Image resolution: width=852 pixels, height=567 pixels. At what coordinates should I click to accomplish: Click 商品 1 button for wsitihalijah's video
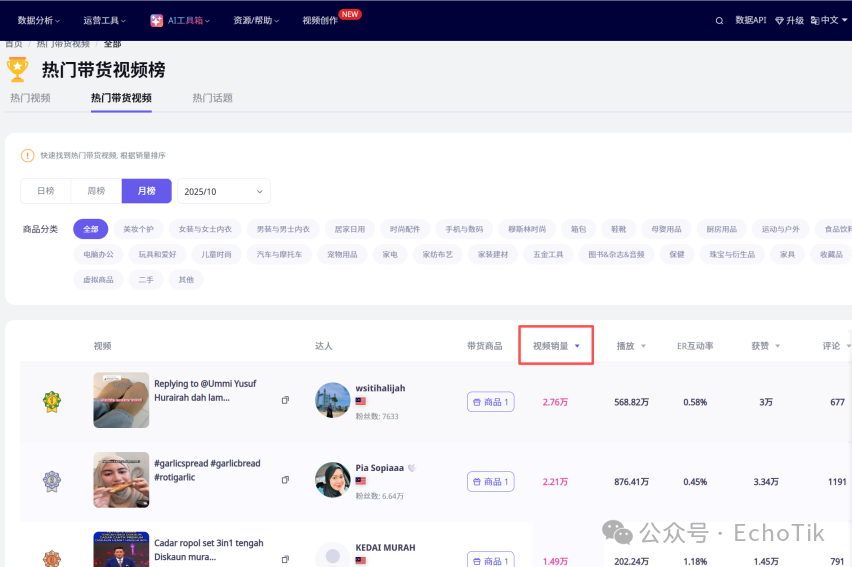point(490,402)
